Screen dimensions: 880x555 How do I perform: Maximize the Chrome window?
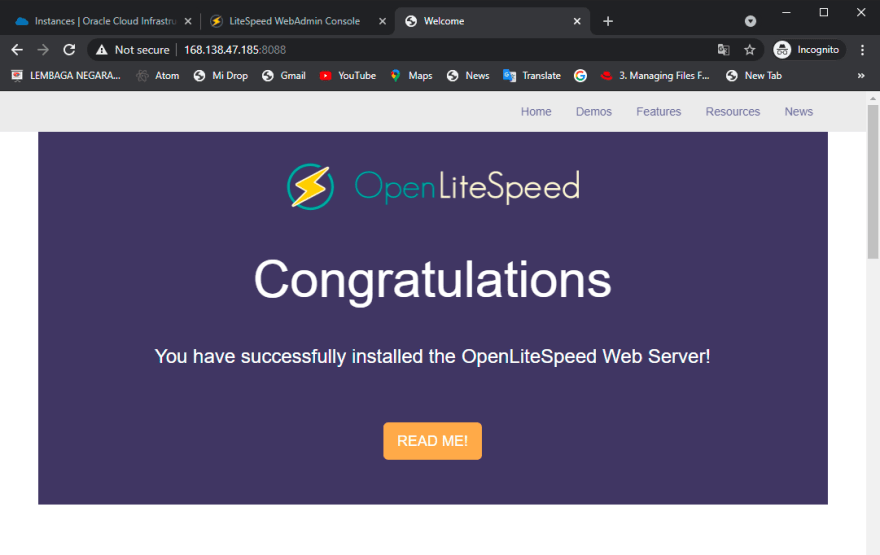[x=824, y=12]
